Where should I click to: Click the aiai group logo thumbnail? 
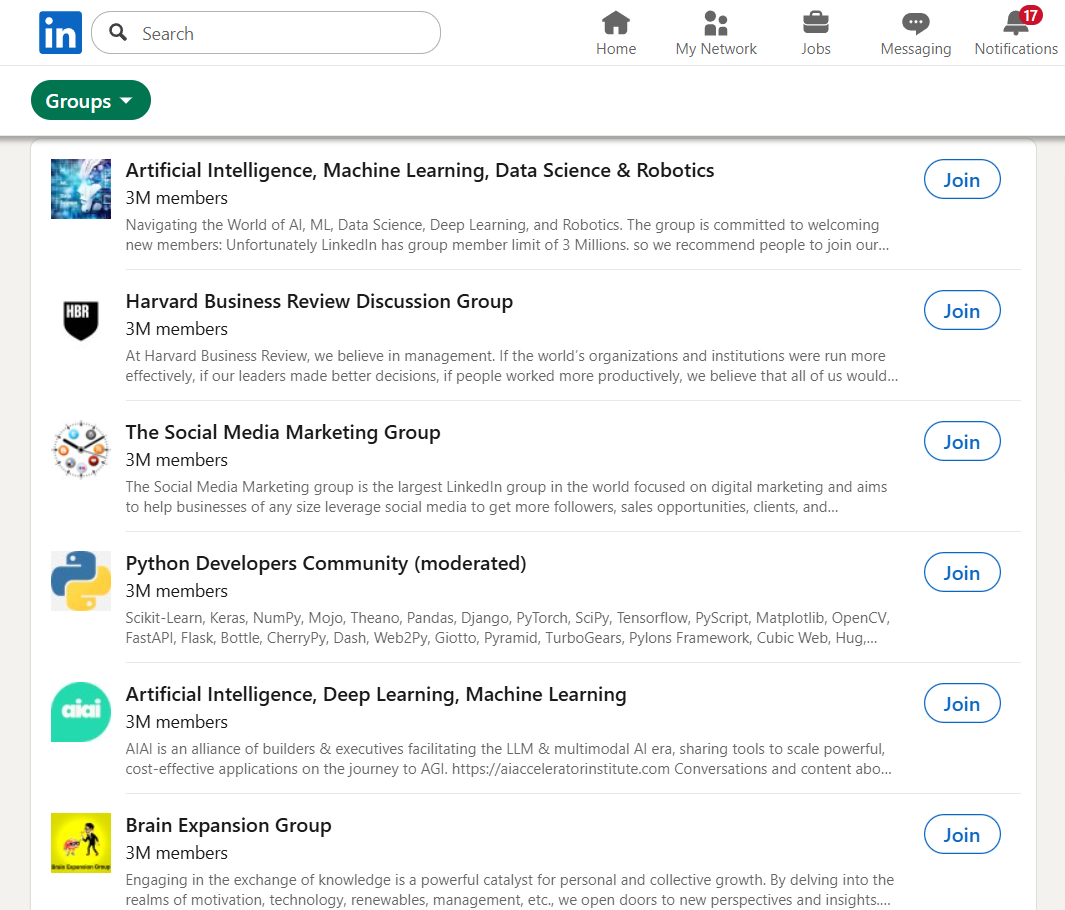pos(80,712)
